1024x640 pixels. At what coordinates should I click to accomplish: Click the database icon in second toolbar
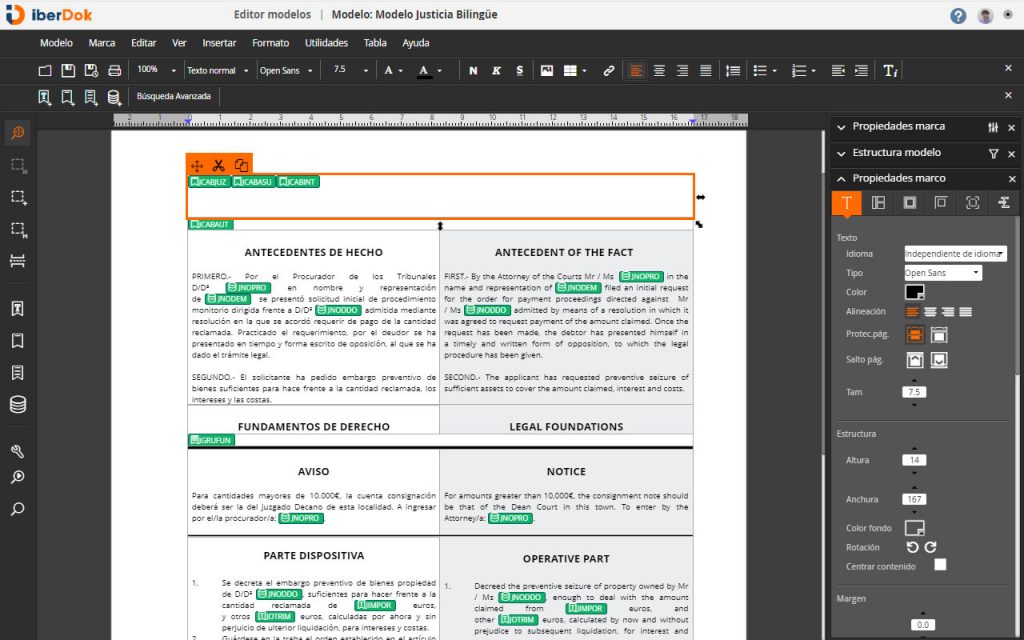point(114,97)
